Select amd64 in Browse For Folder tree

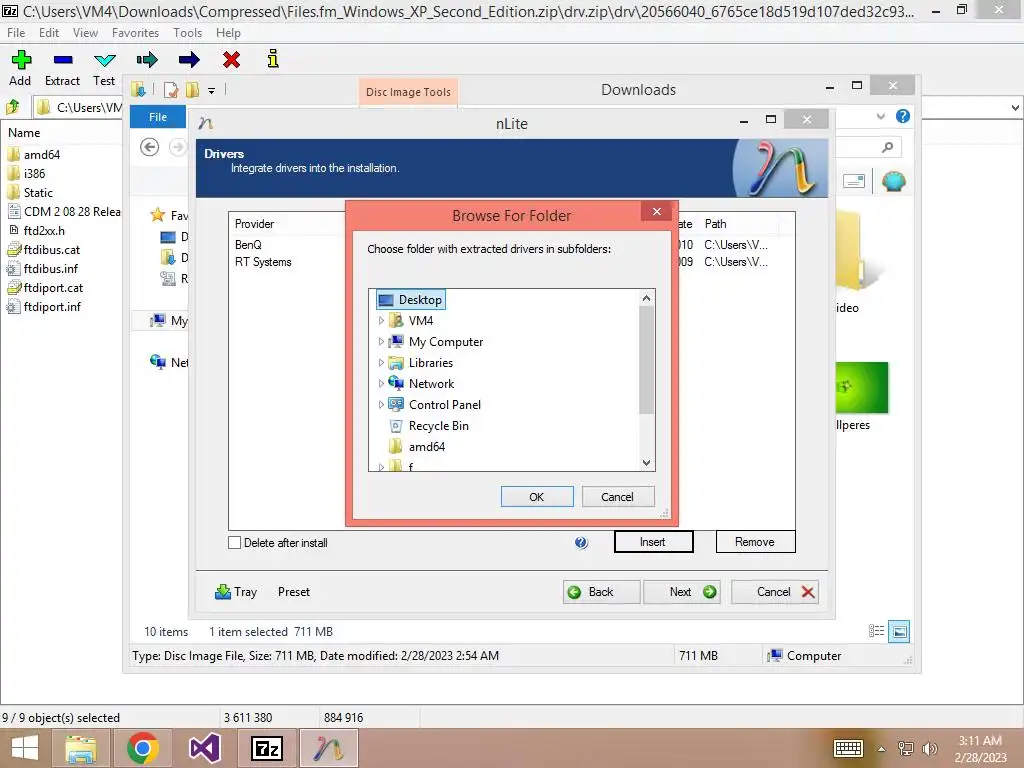pyautogui.click(x=426, y=447)
